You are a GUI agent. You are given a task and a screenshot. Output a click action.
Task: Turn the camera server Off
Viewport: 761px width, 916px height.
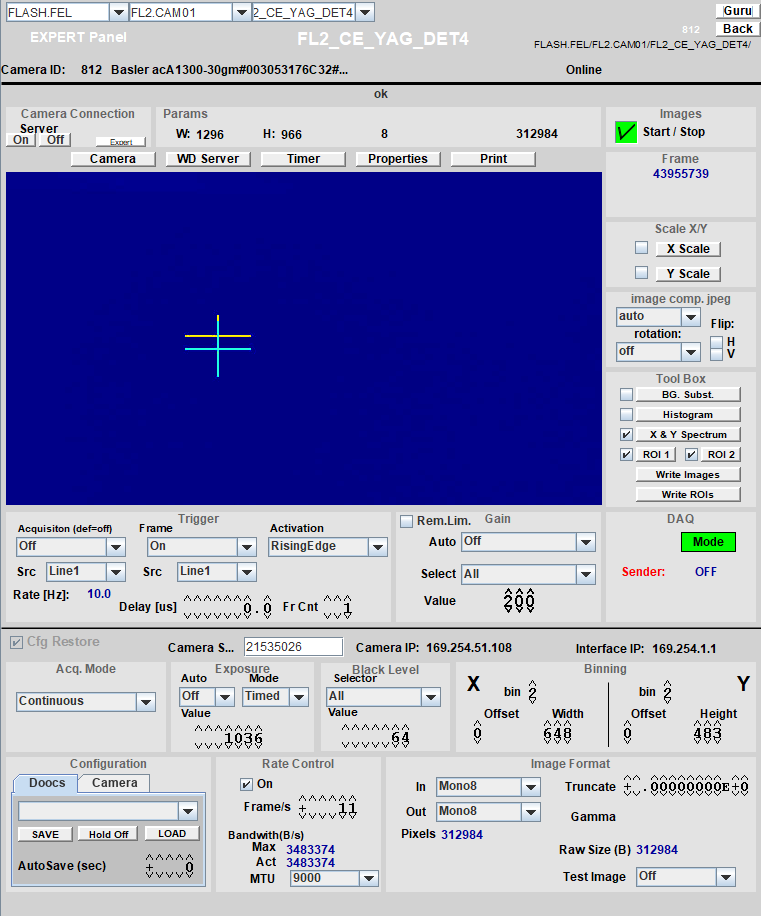(x=55, y=140)
